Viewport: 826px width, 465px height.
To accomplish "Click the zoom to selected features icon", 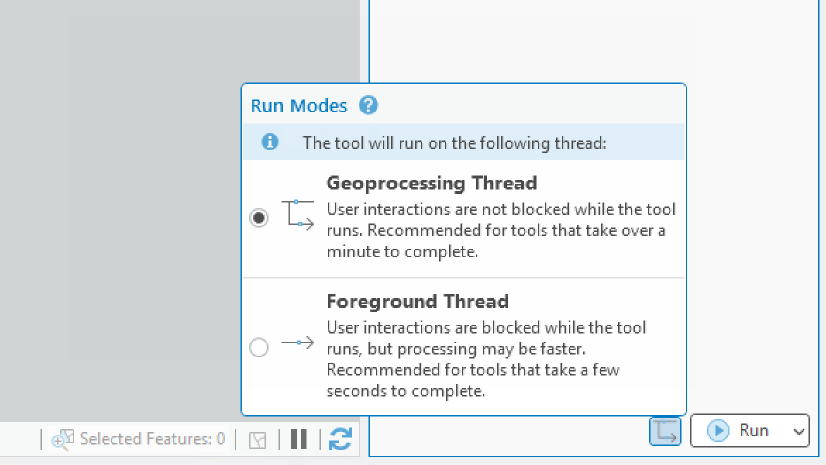I will point(63,439).
